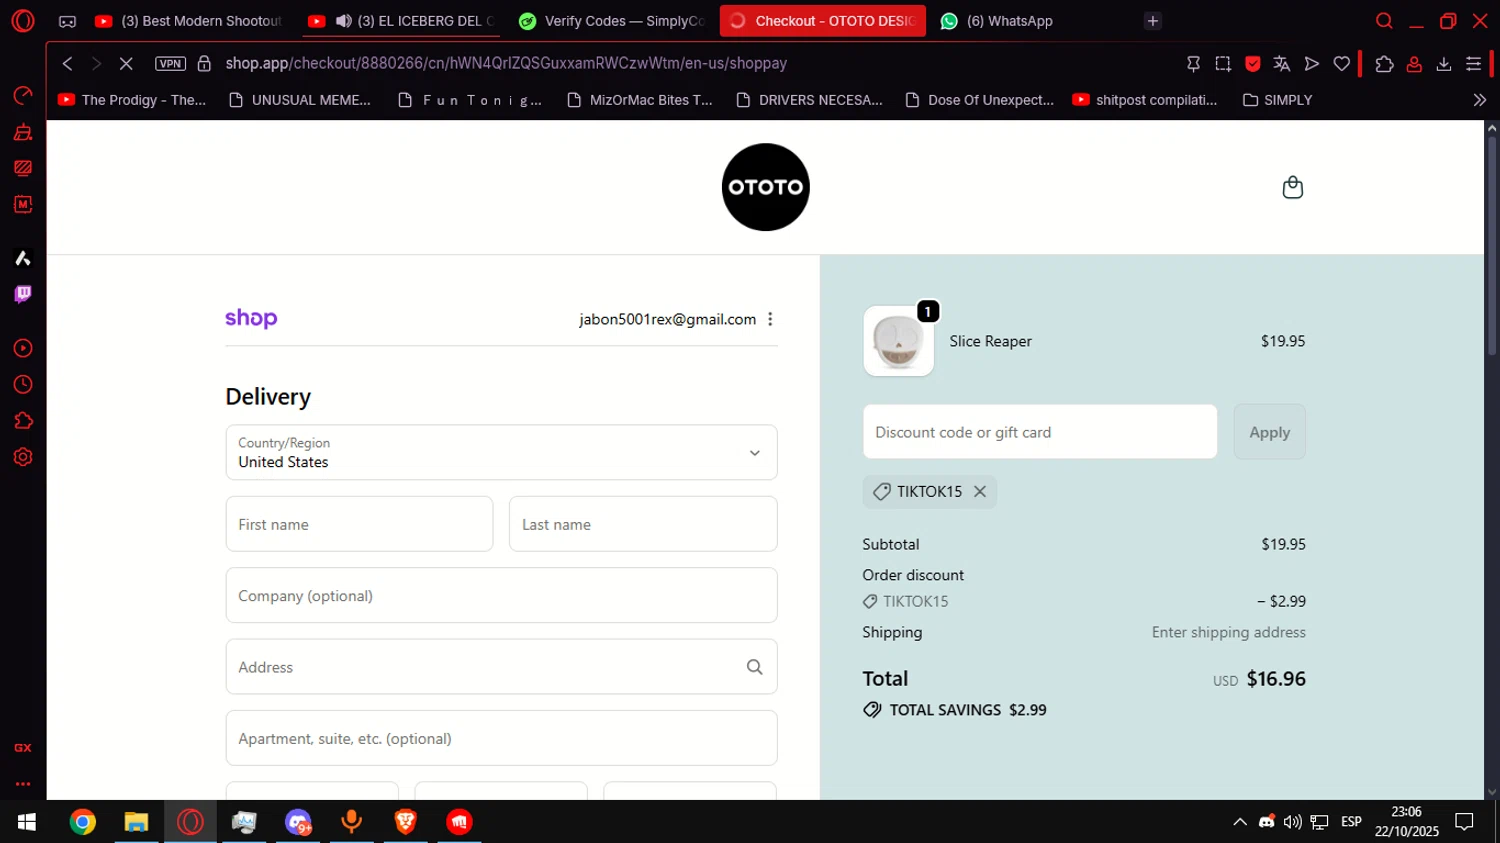Open browser extensions cube in toolbar
The width and height of the screenshot is (1500, 843).
coord(1384,63)
